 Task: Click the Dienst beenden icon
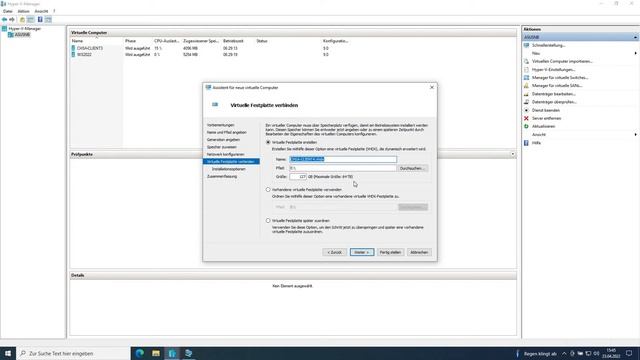(x=527, y=110)
